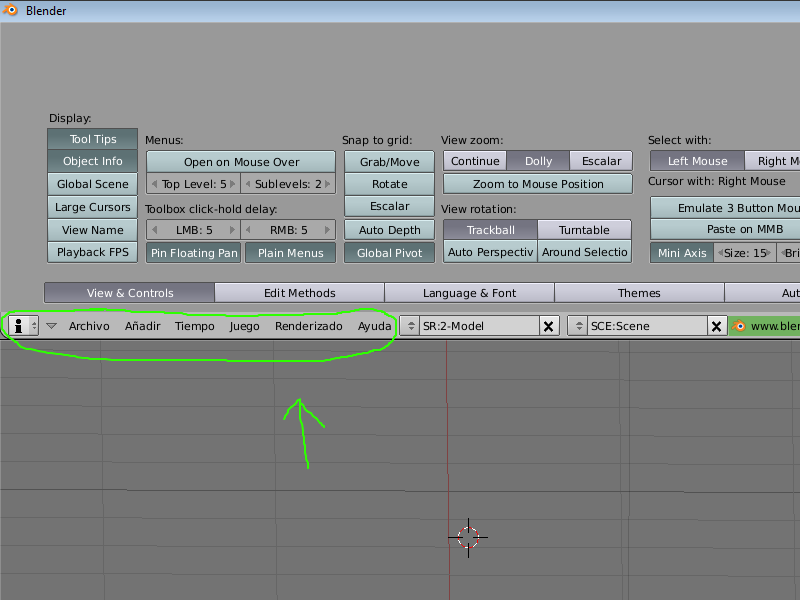Open the Ayuda menu
This screenshot has height=600, width=800.
pos(374,326)
